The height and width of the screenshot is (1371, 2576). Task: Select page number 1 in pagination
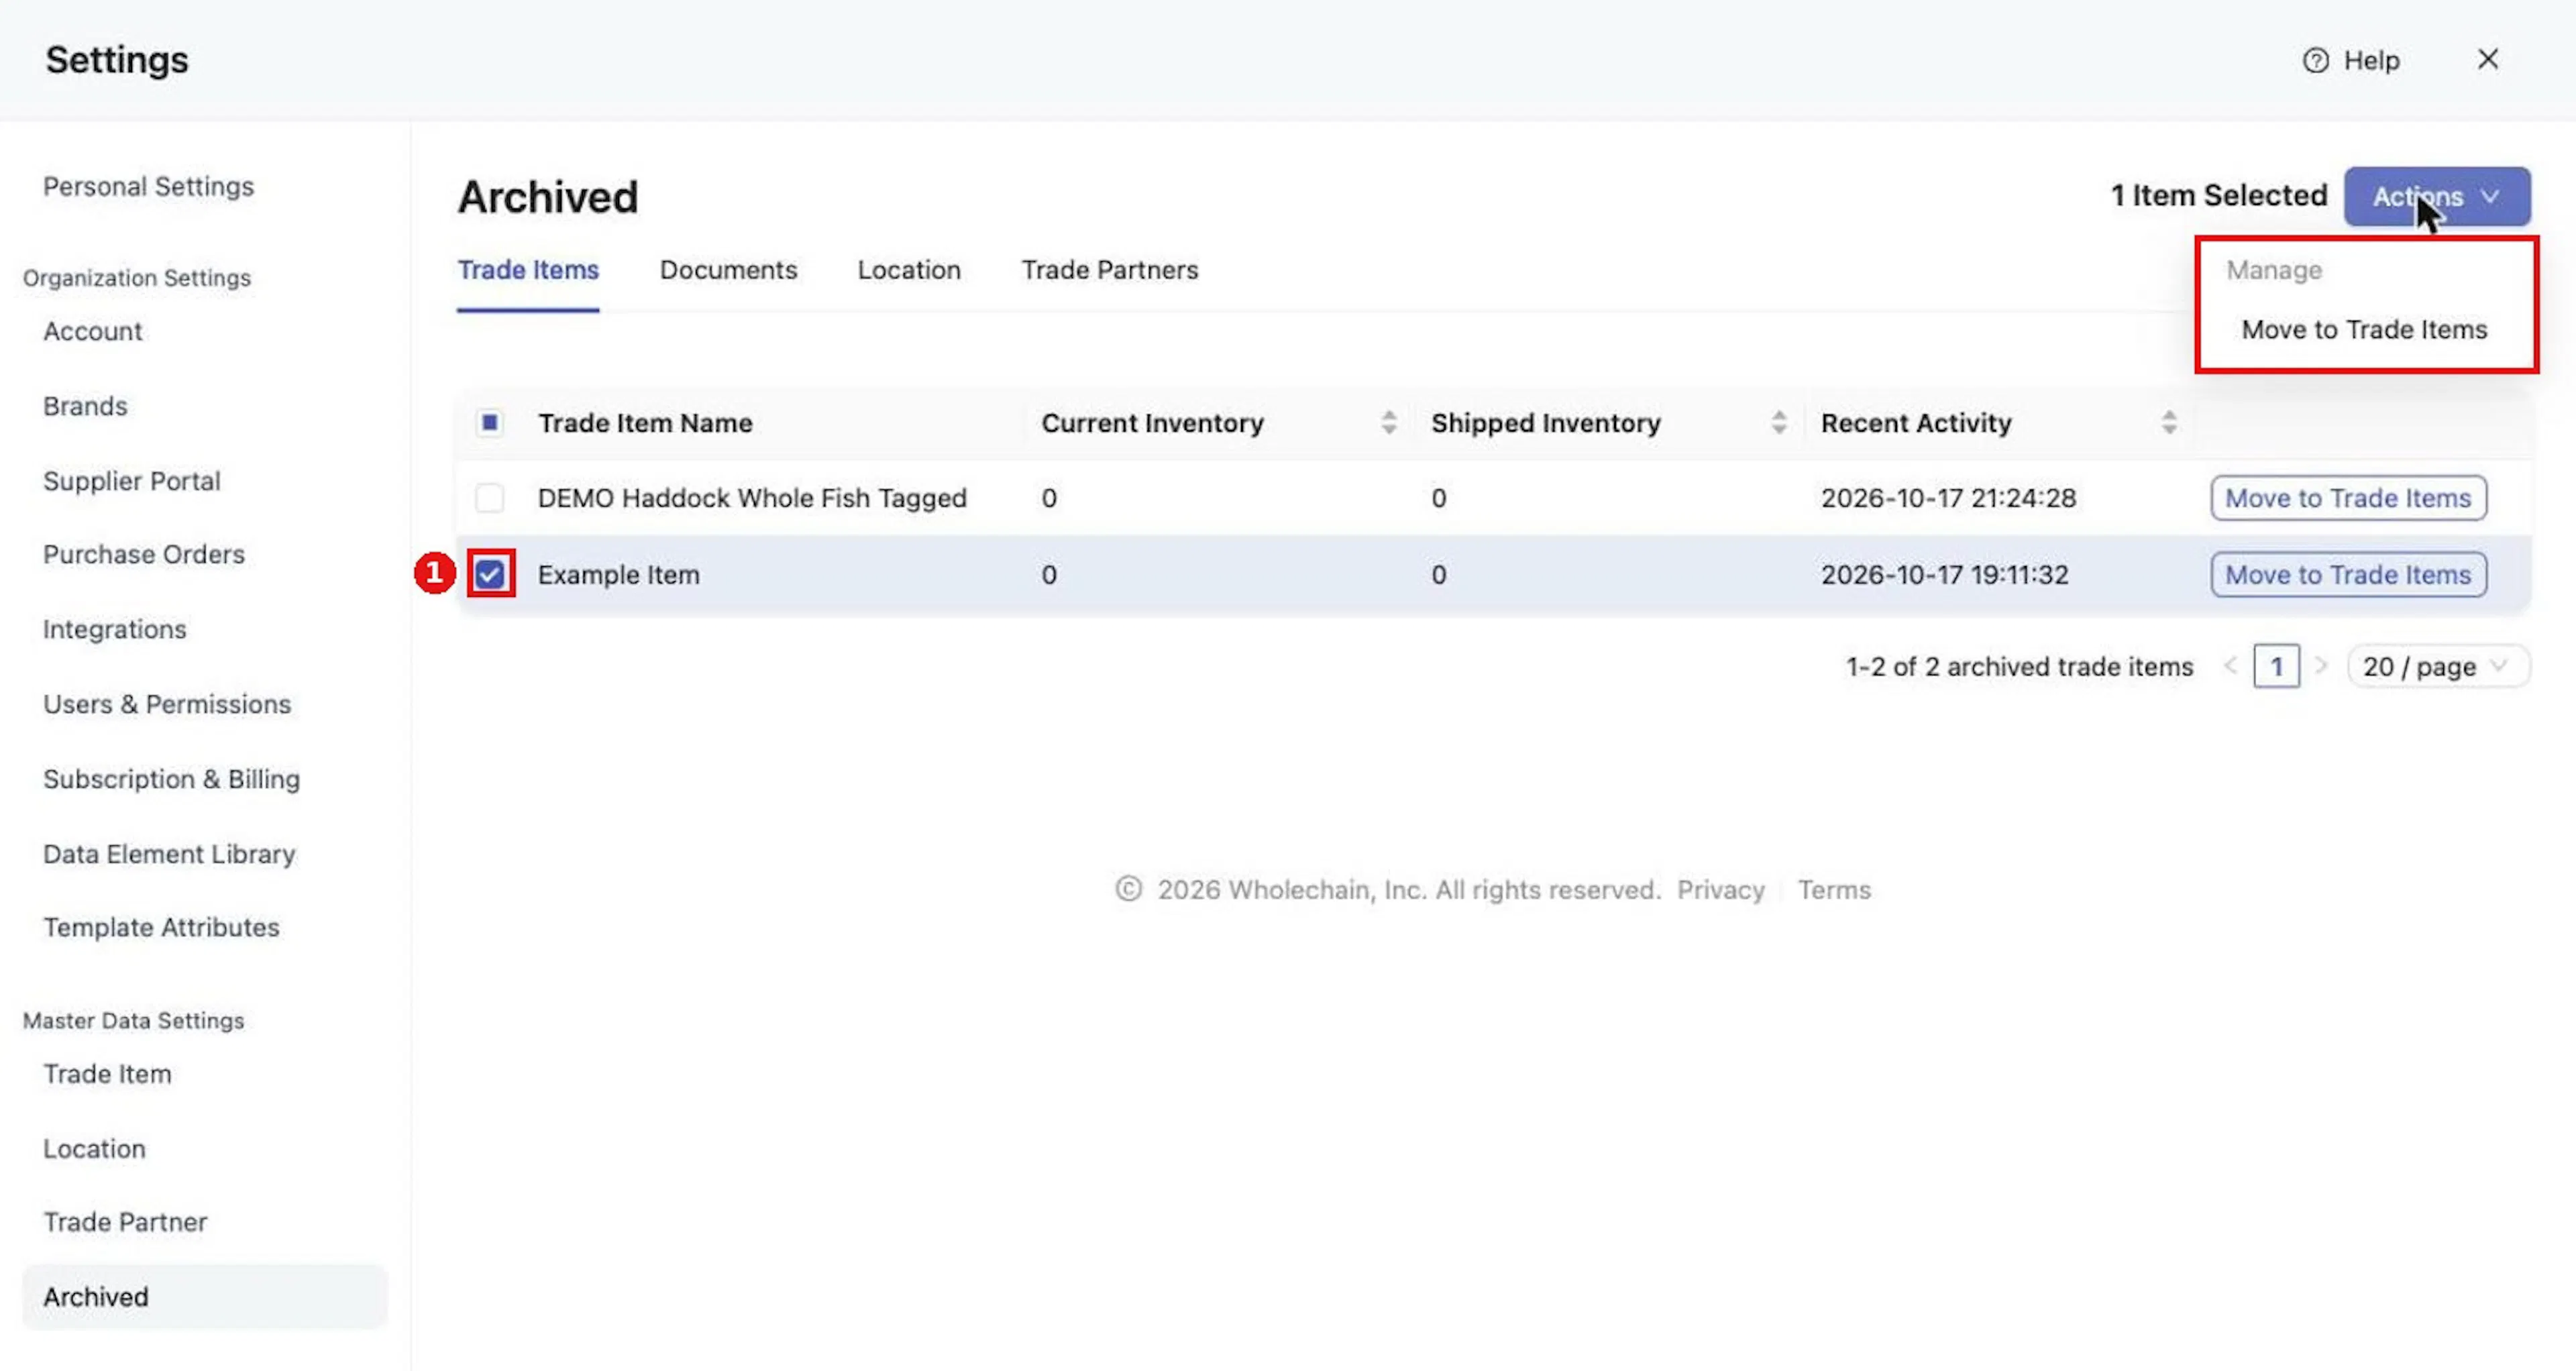tap(2276, 667)
